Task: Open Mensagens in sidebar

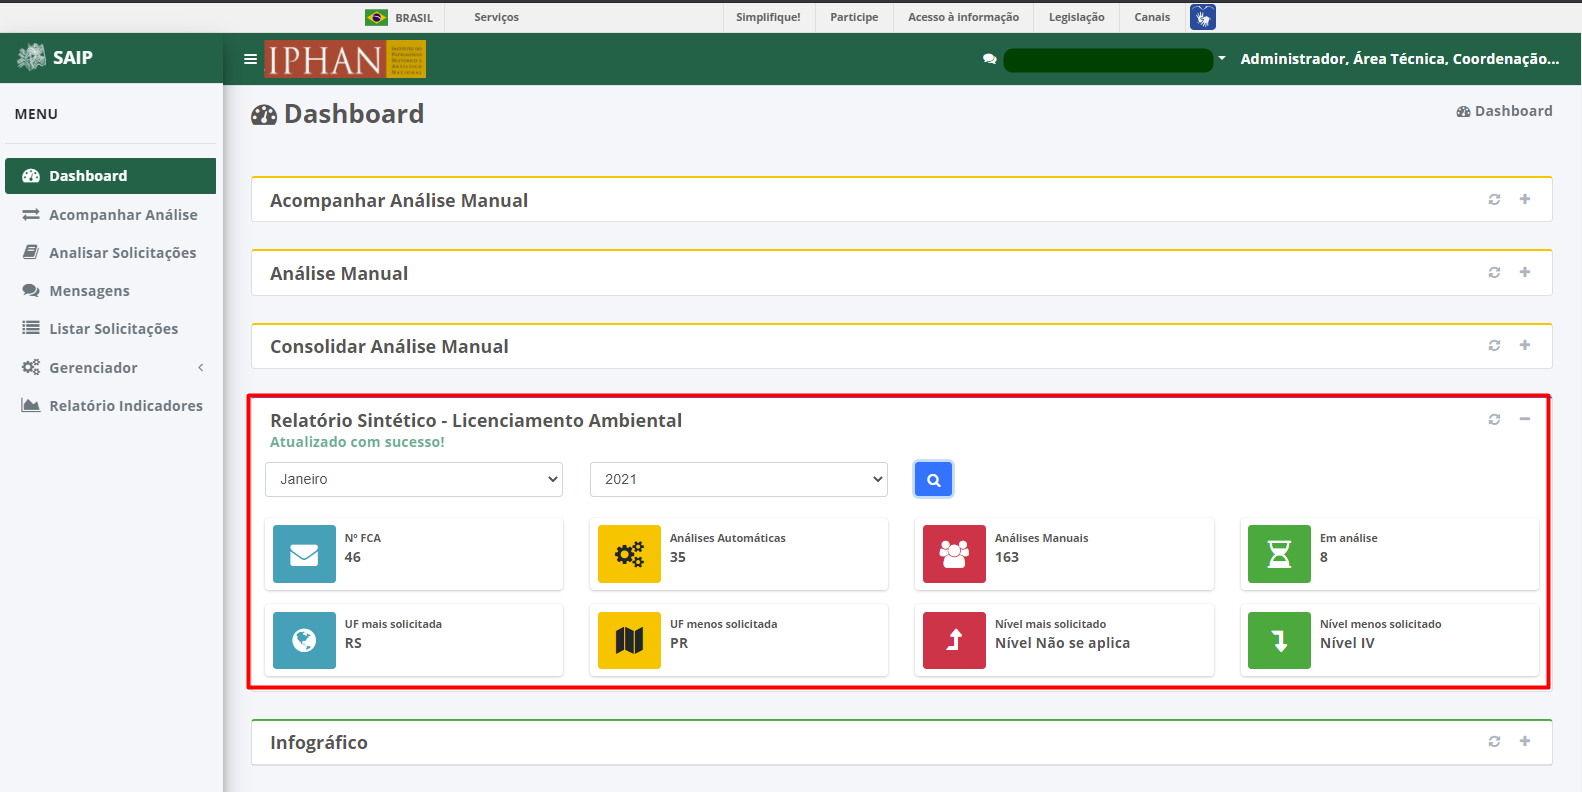Action: point(110,291)
